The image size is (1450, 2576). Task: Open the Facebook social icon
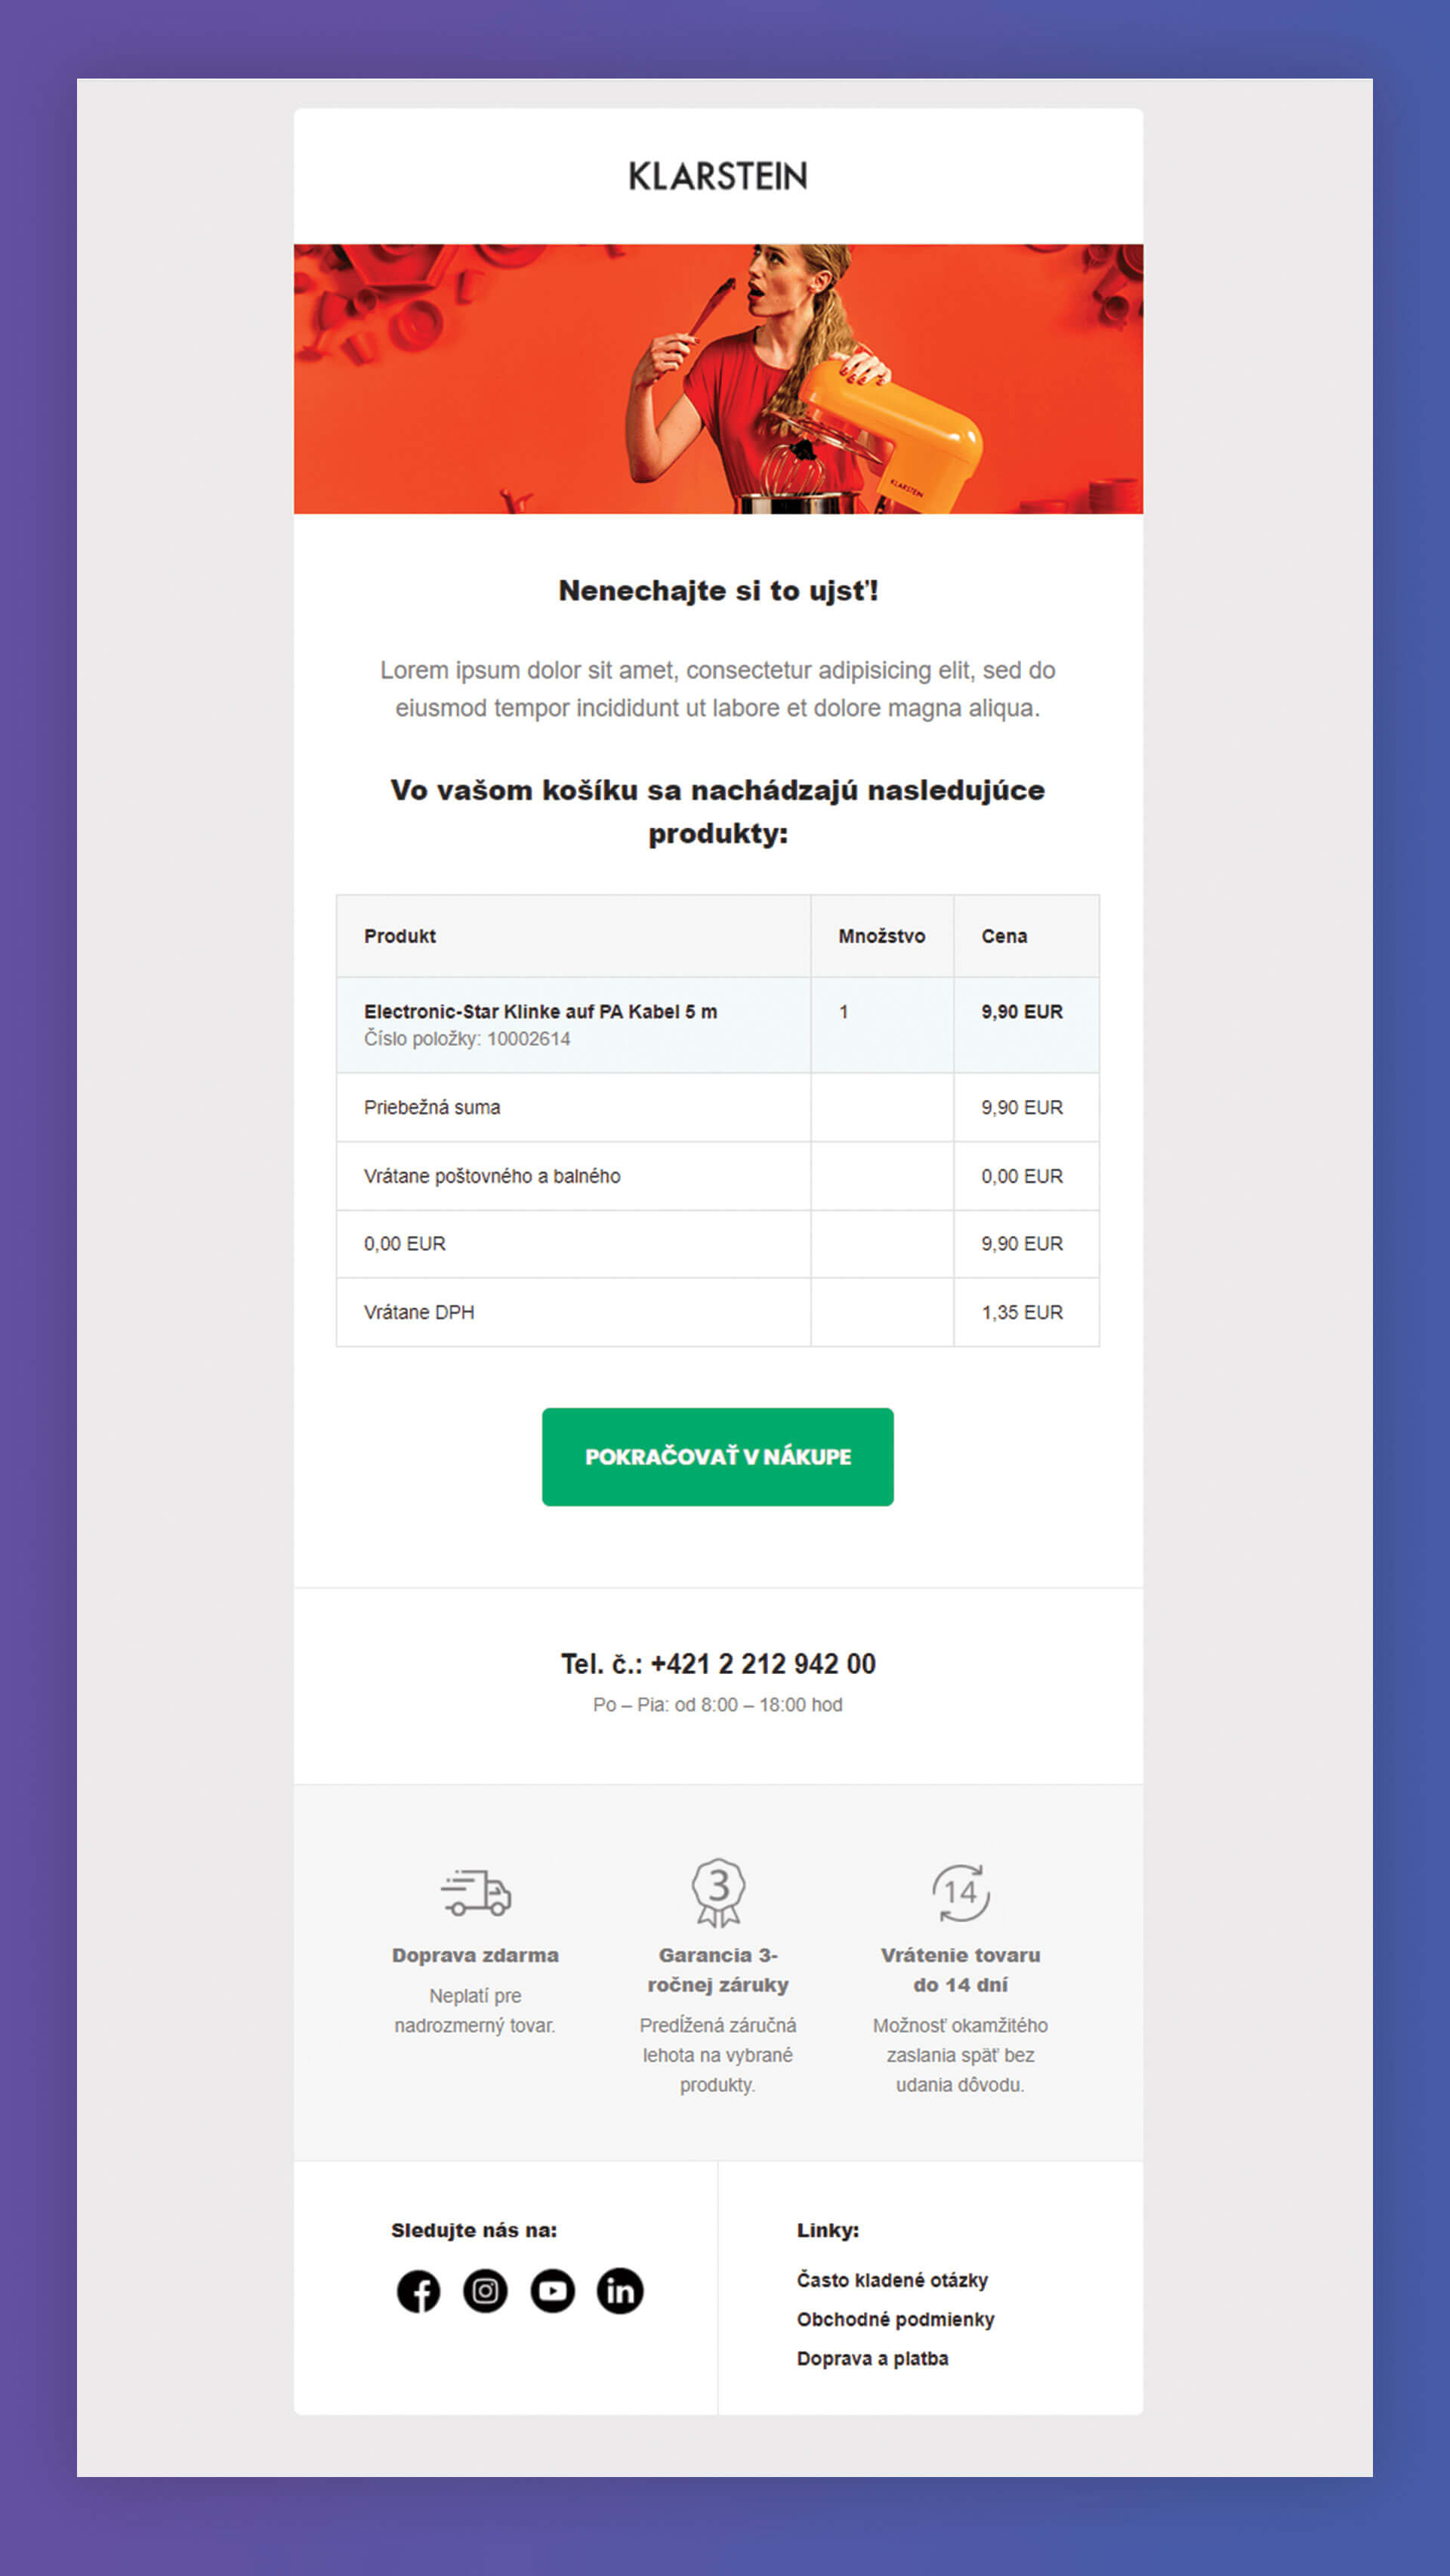(x=418, y=2291)
